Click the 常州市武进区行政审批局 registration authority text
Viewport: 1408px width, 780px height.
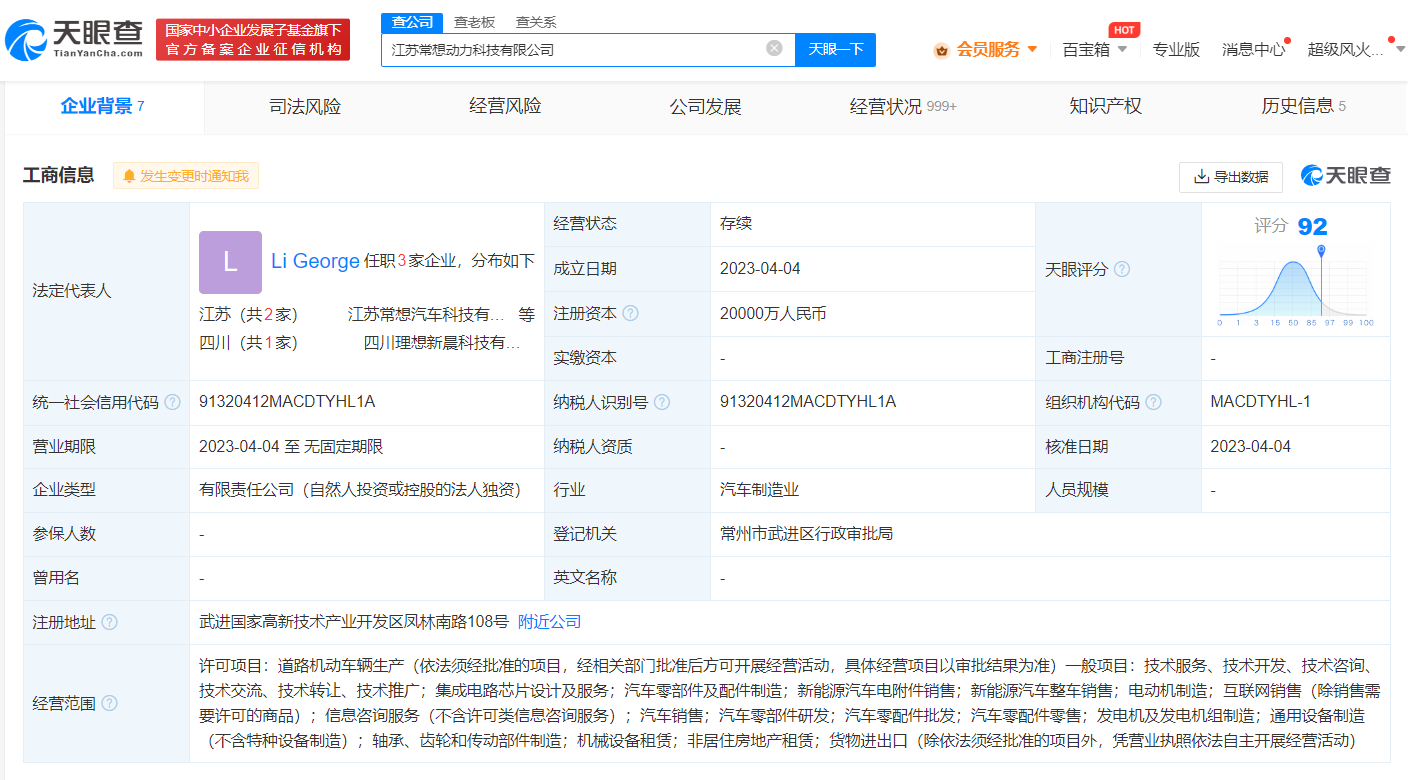pos(807,534)
